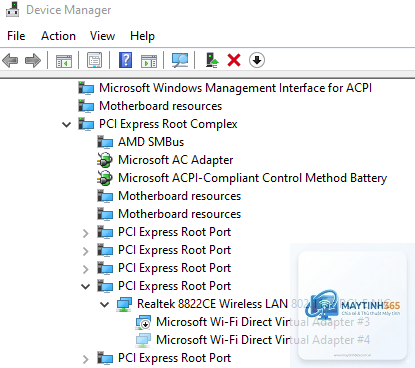
Task: Select Microsoft Windows Management Interface for ACPI
Action: click(235, 88)
